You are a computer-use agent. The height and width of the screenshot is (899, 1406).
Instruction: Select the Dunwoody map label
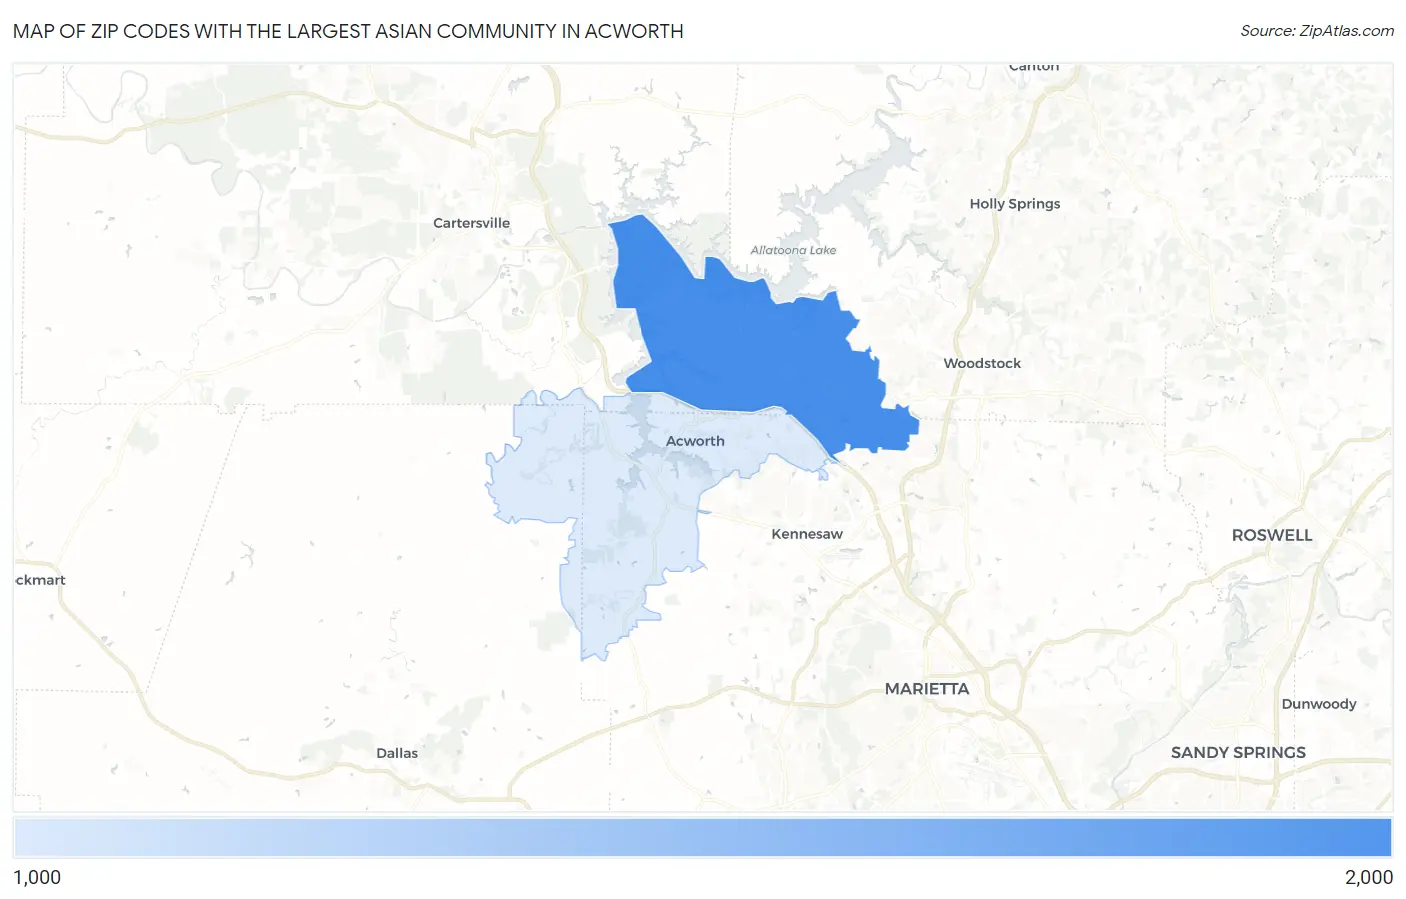coord(1319,704)
